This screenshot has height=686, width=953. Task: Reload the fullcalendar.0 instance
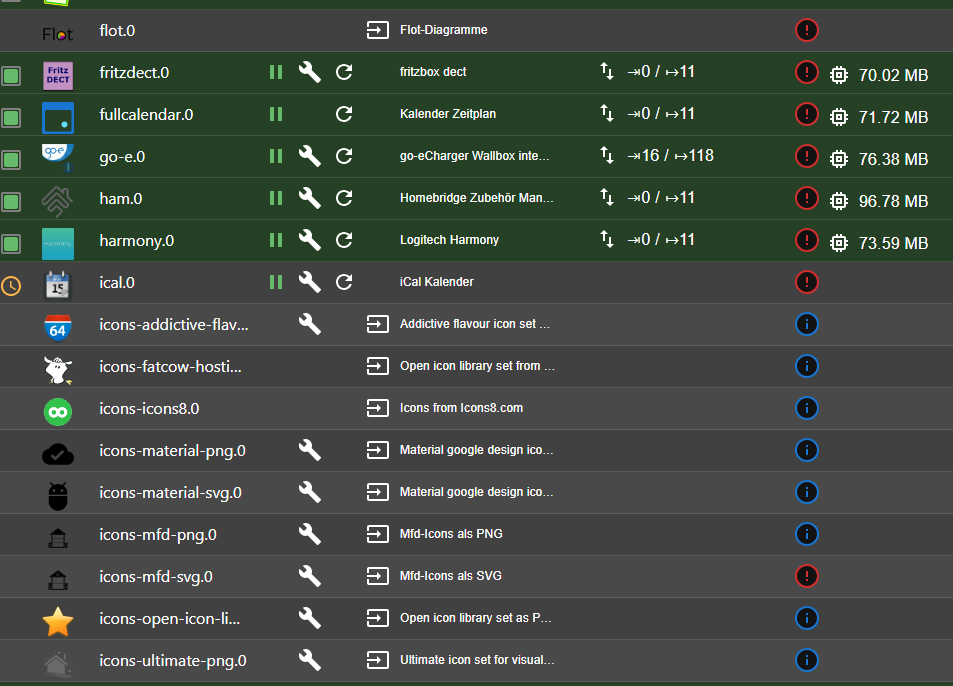344,114
